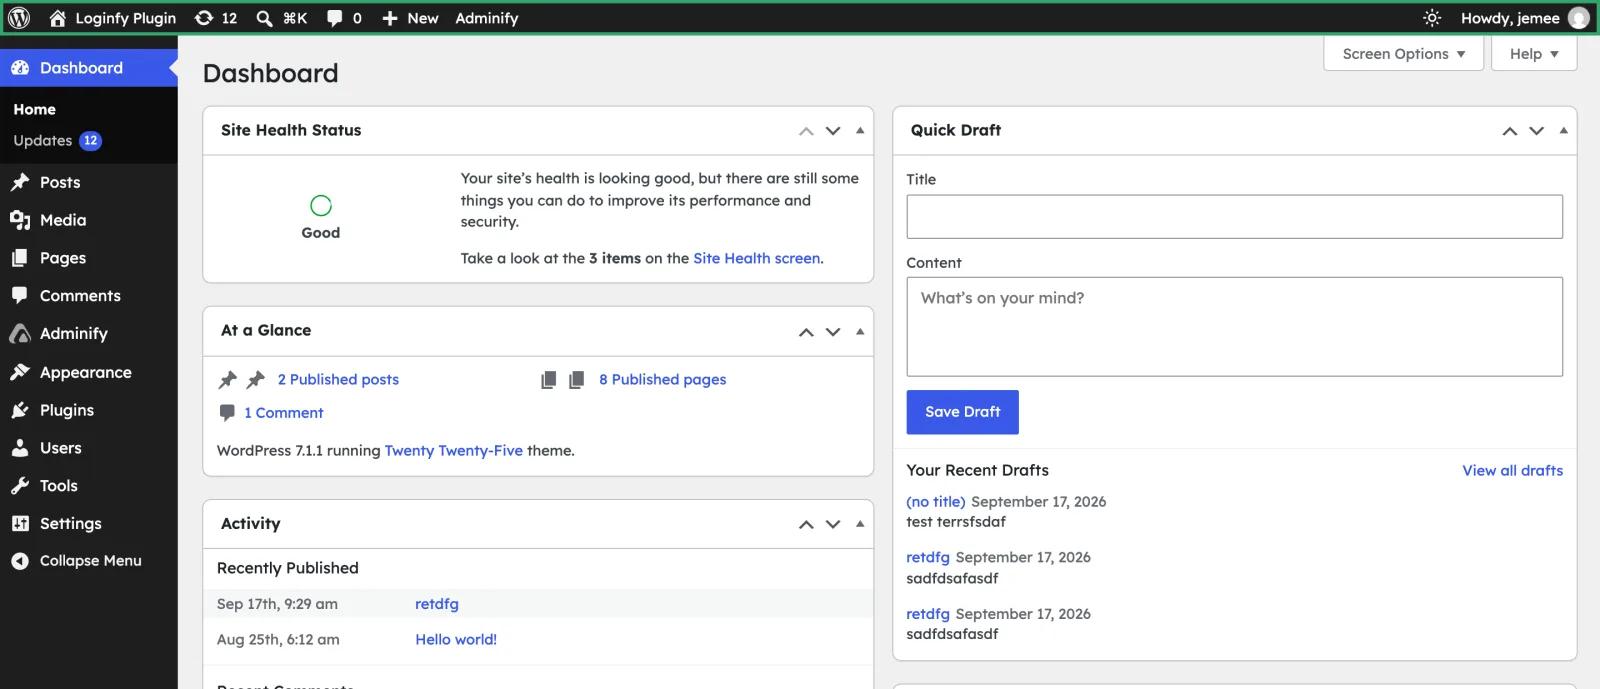Click the Adminify logo icon in sidebar
This screenshot has width=1600, height=689.
tap(20, 334)
